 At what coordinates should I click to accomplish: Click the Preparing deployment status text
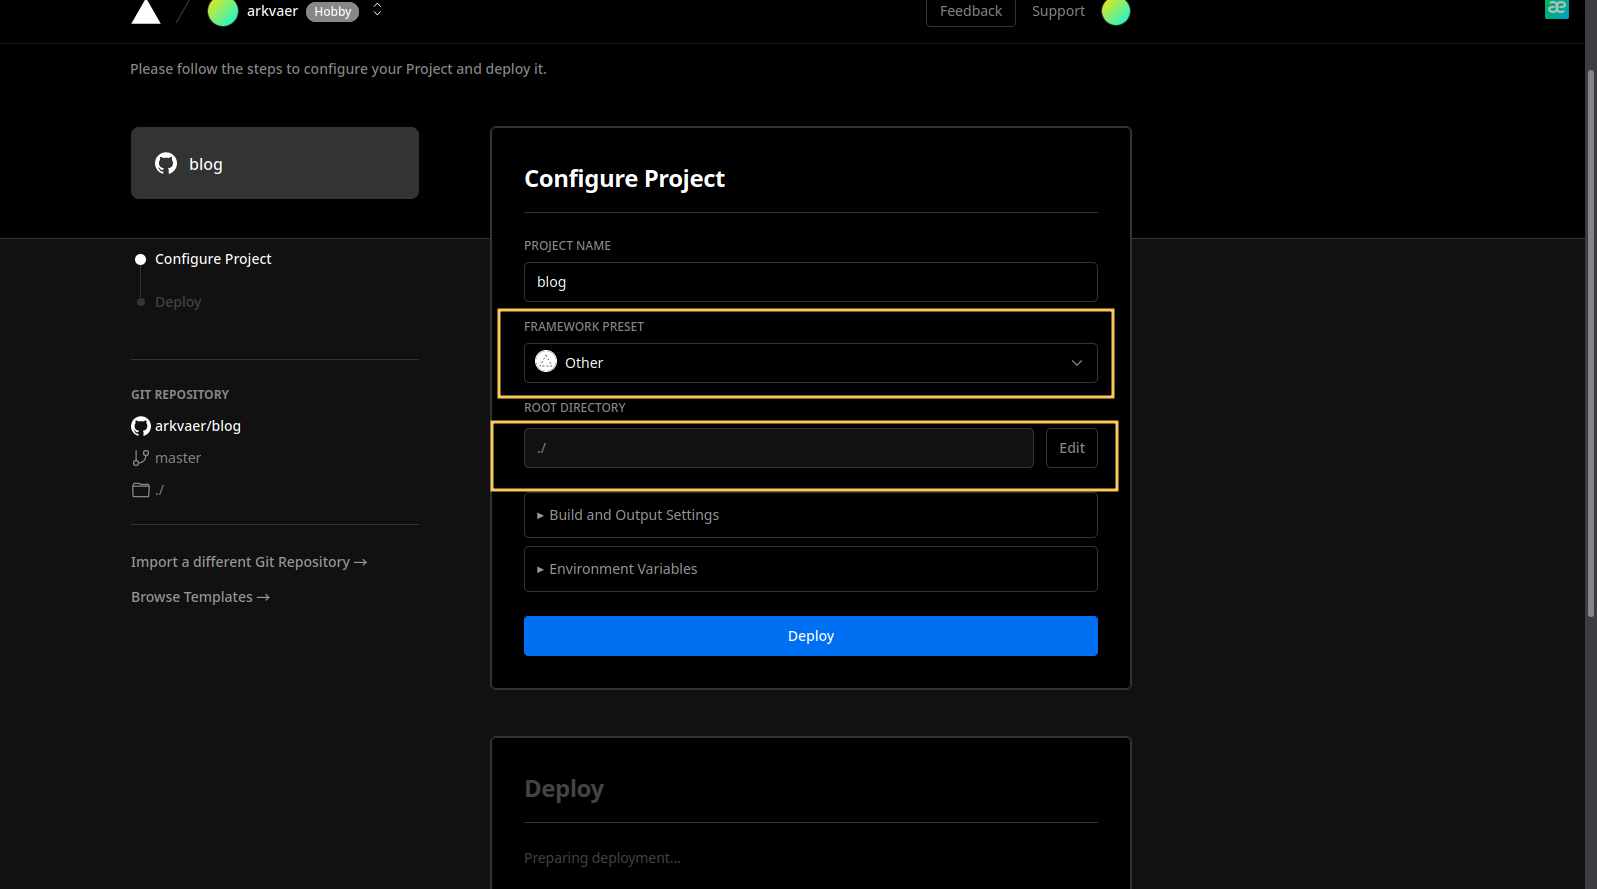pos(602,858)
